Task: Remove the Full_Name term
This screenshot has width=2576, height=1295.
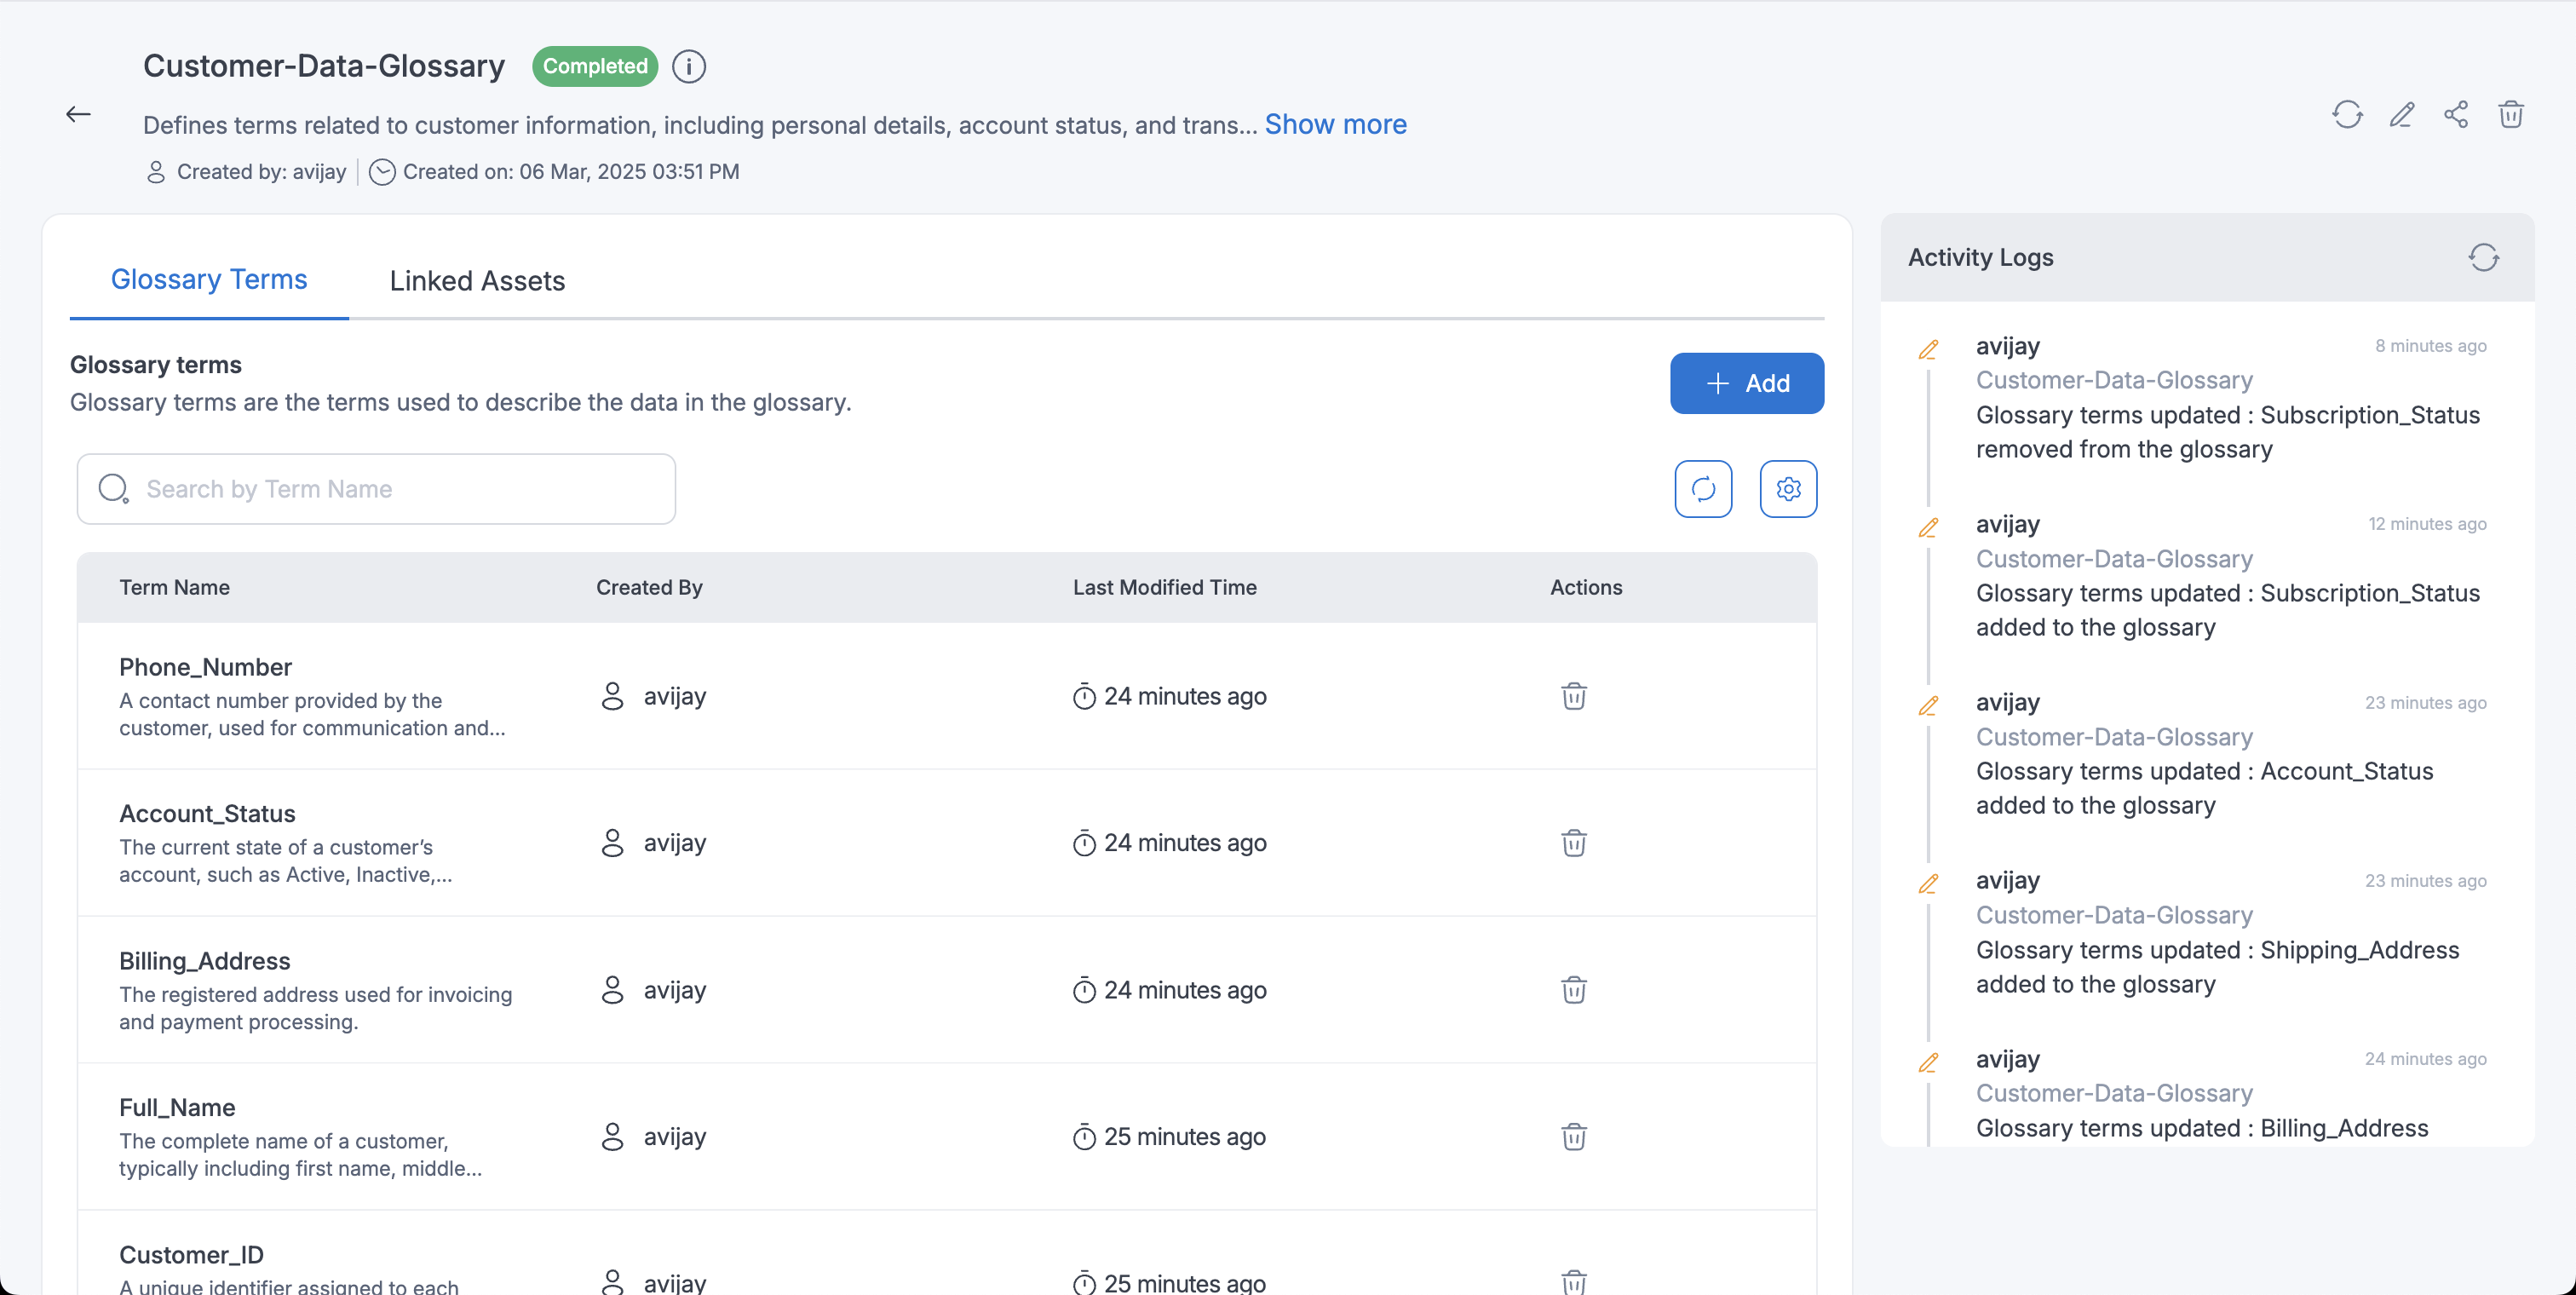Action: (x=1574, y=1137)
